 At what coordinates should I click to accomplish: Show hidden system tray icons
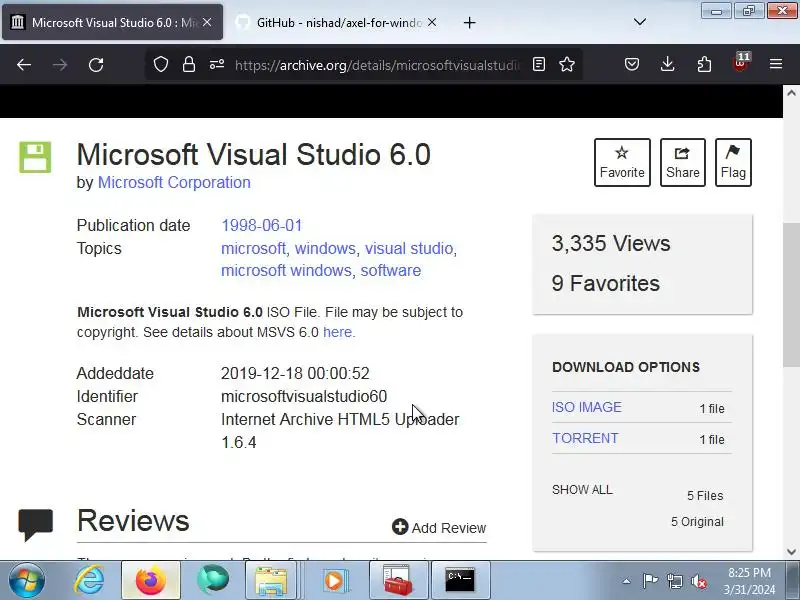click(x=627, y=581)
